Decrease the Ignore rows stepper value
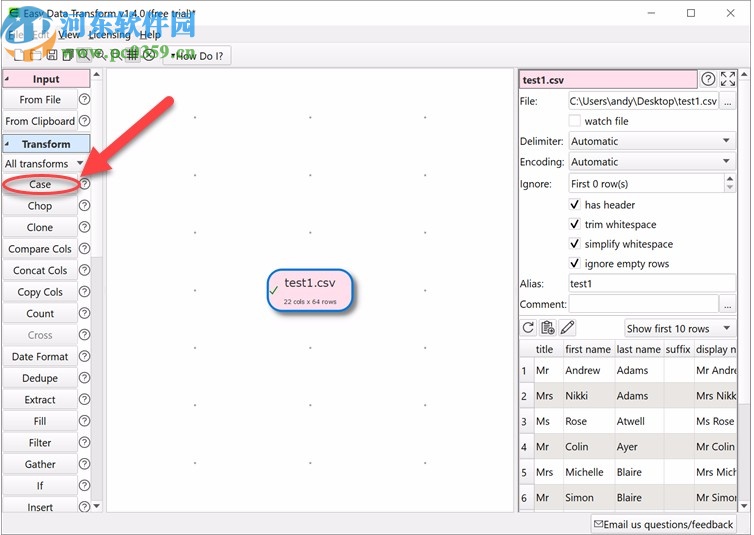 coord(730,188)
